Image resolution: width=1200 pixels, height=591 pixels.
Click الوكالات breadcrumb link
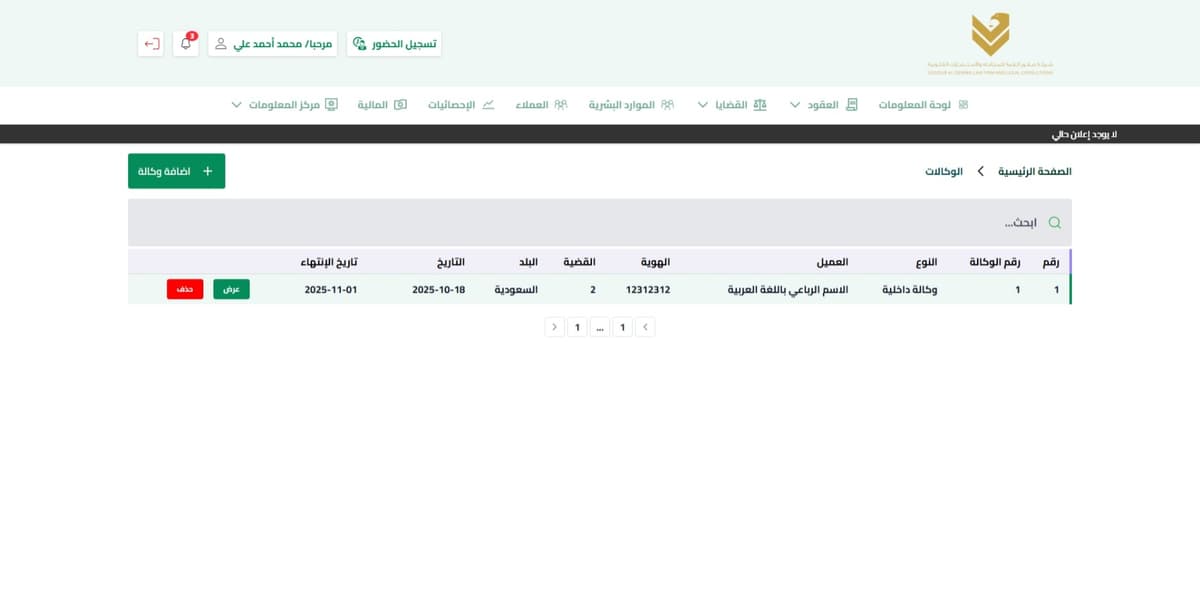click(x=944, y=172)
